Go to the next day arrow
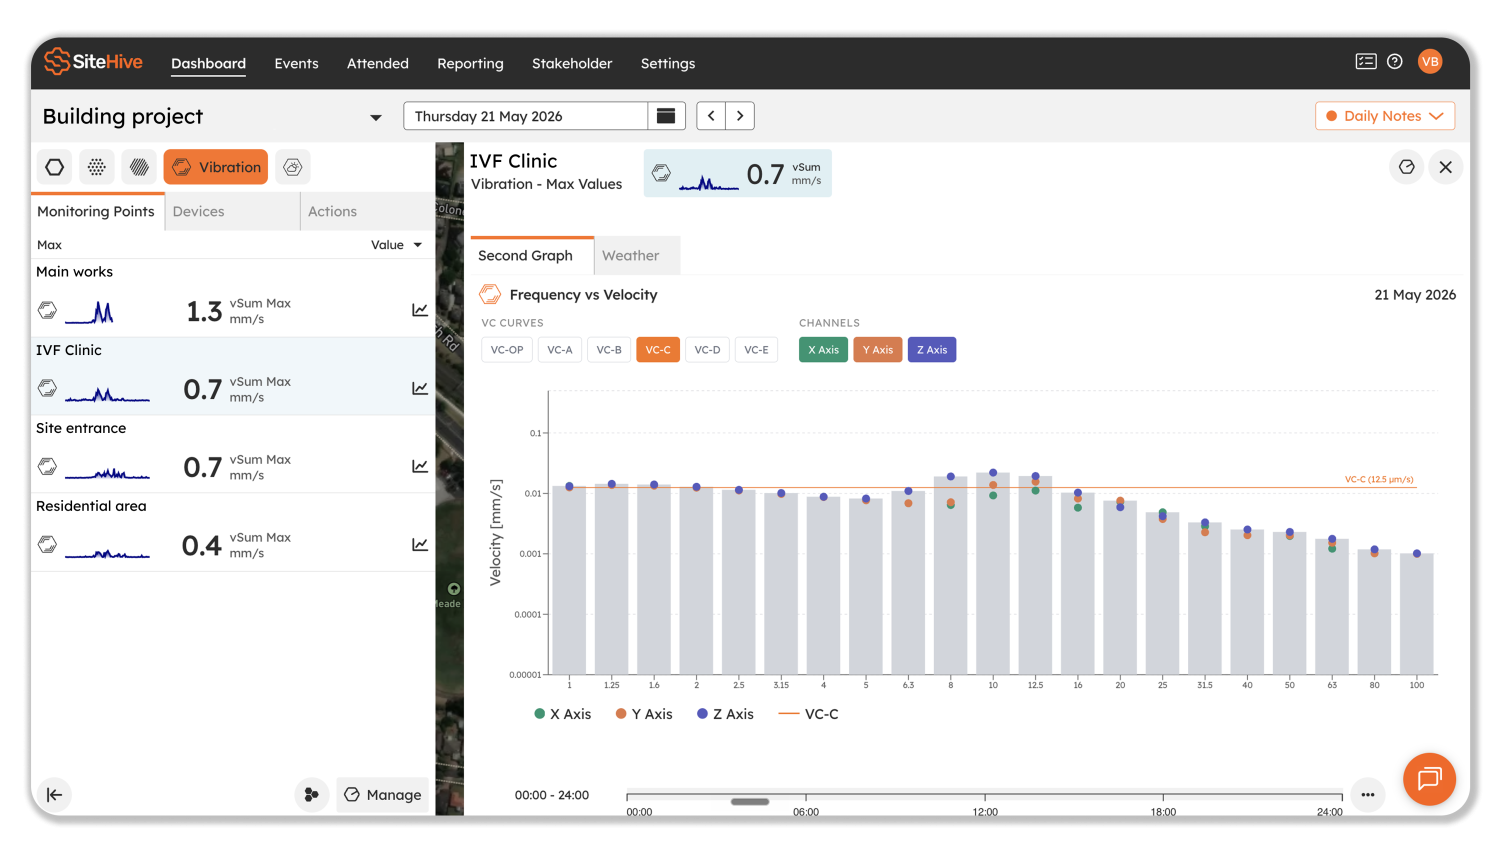This screenshot has height=853, width=1500. point(740,116)
